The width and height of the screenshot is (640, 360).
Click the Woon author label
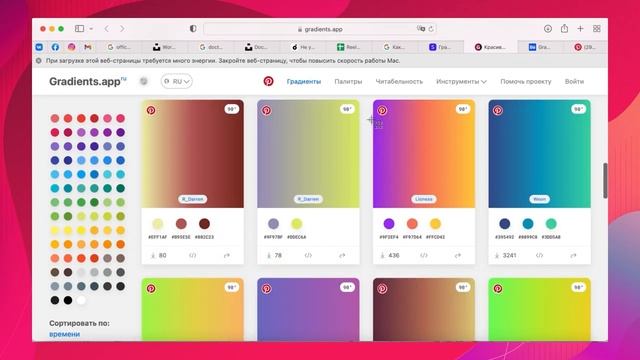(x=540, y=199)
